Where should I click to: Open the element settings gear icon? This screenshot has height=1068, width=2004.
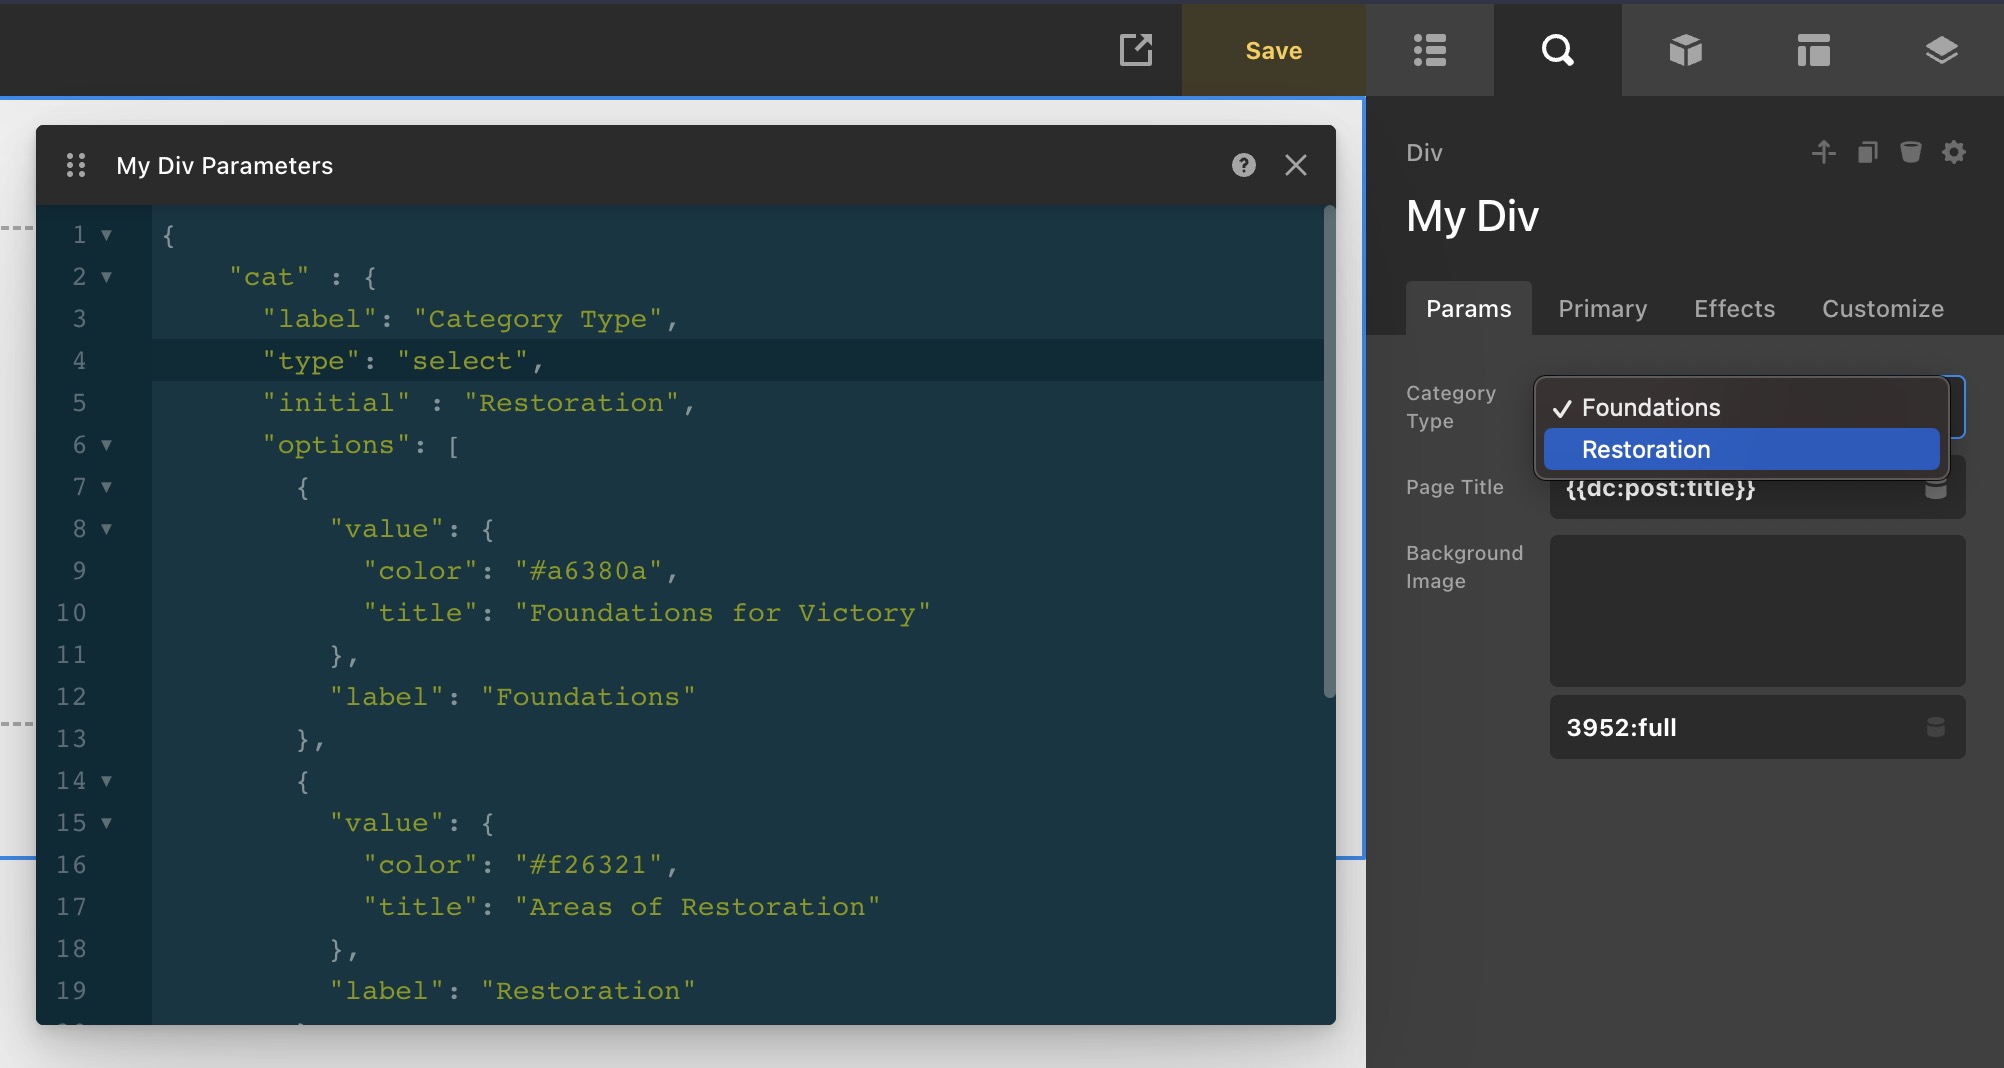tap(1953, 152)
